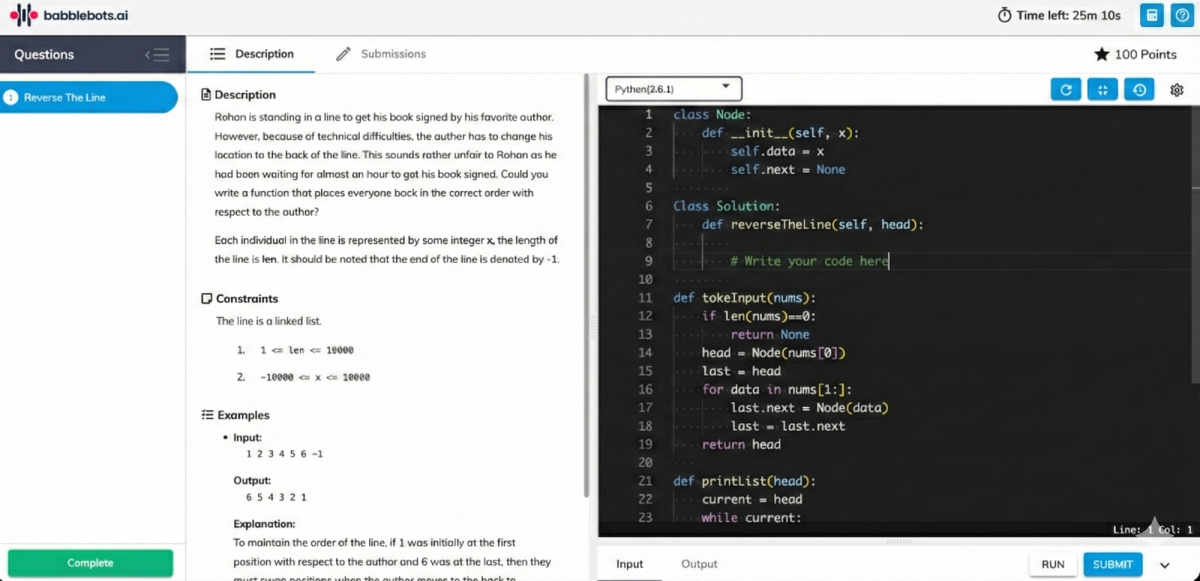Click the babblebots.ai logo
The image size is (1200, 581).
coord(69,15)
